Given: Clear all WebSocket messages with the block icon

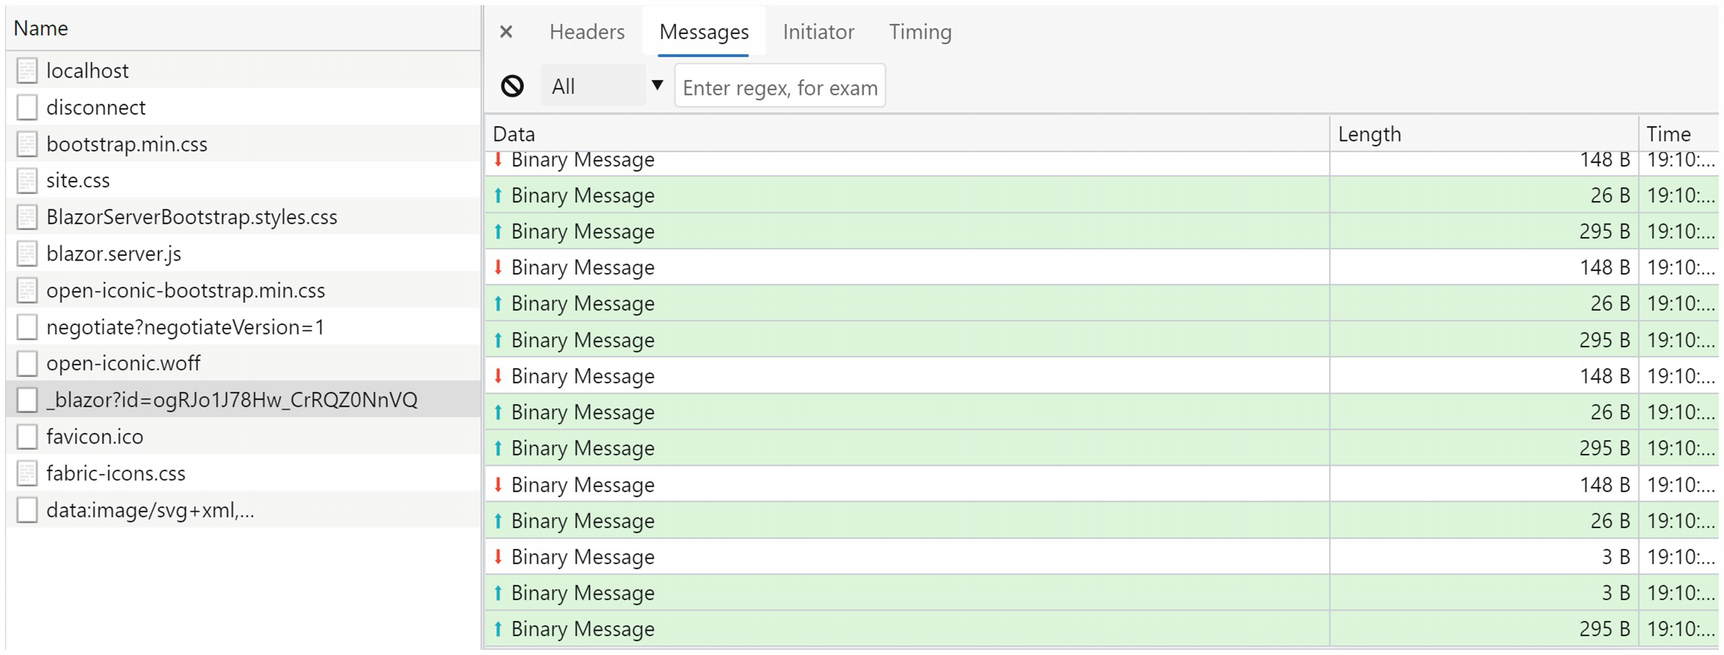Looking at the screenshot, I should click(x=512, y=87).
